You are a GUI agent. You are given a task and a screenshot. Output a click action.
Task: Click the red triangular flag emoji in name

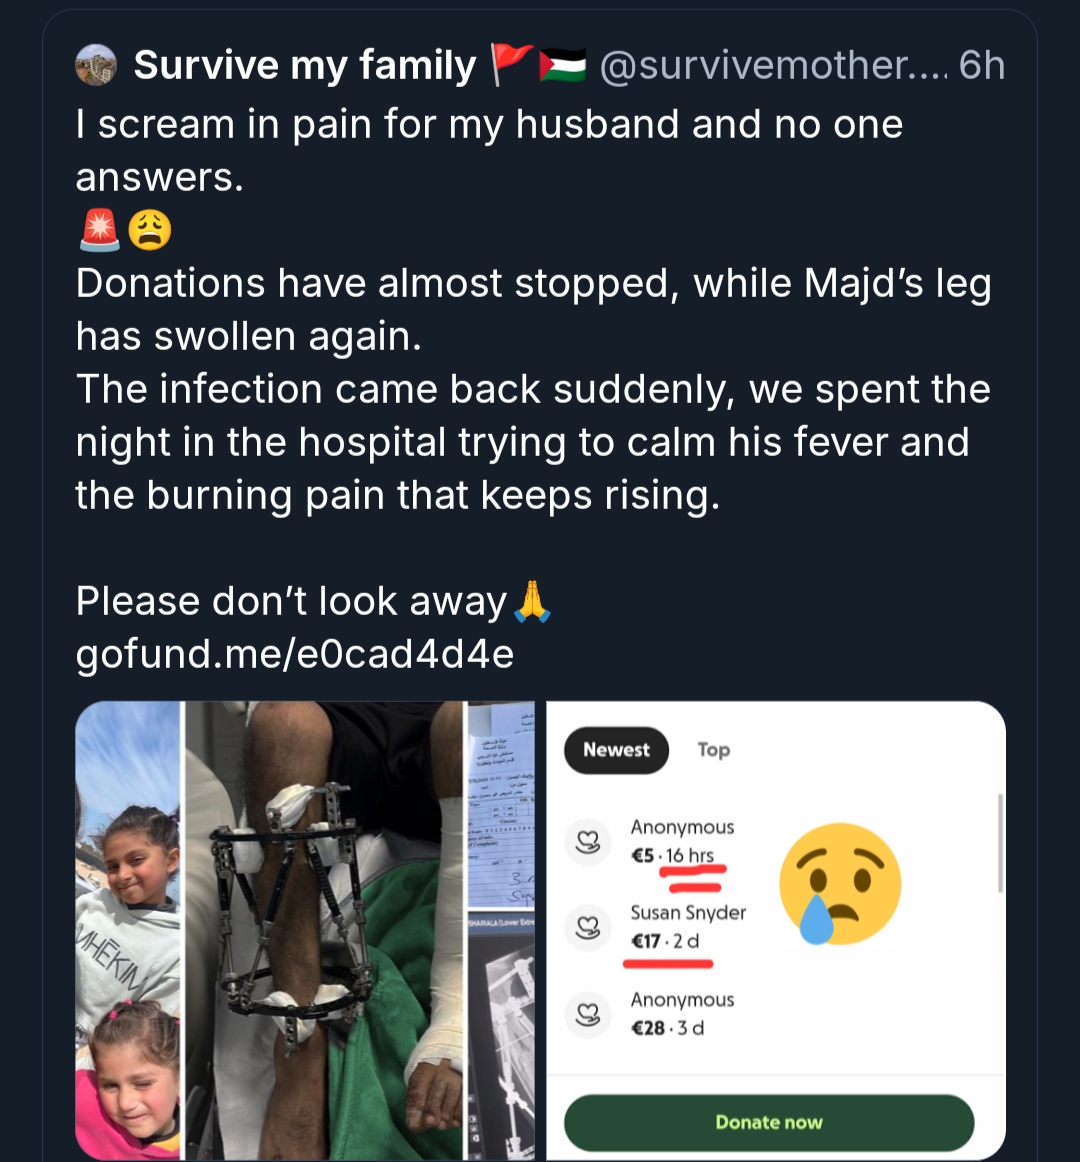click(x=511, y=66)
